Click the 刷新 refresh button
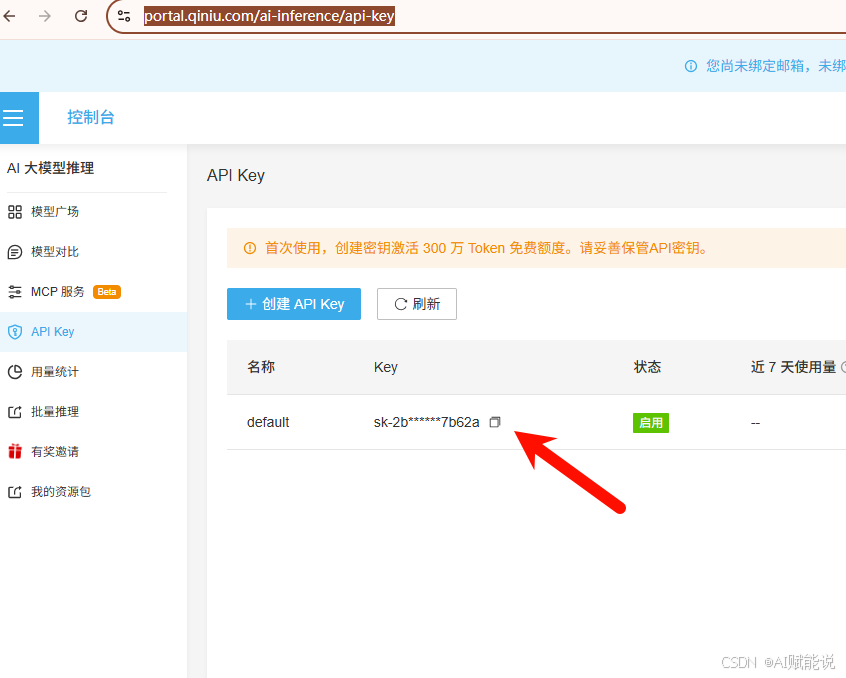 (417, 304)
